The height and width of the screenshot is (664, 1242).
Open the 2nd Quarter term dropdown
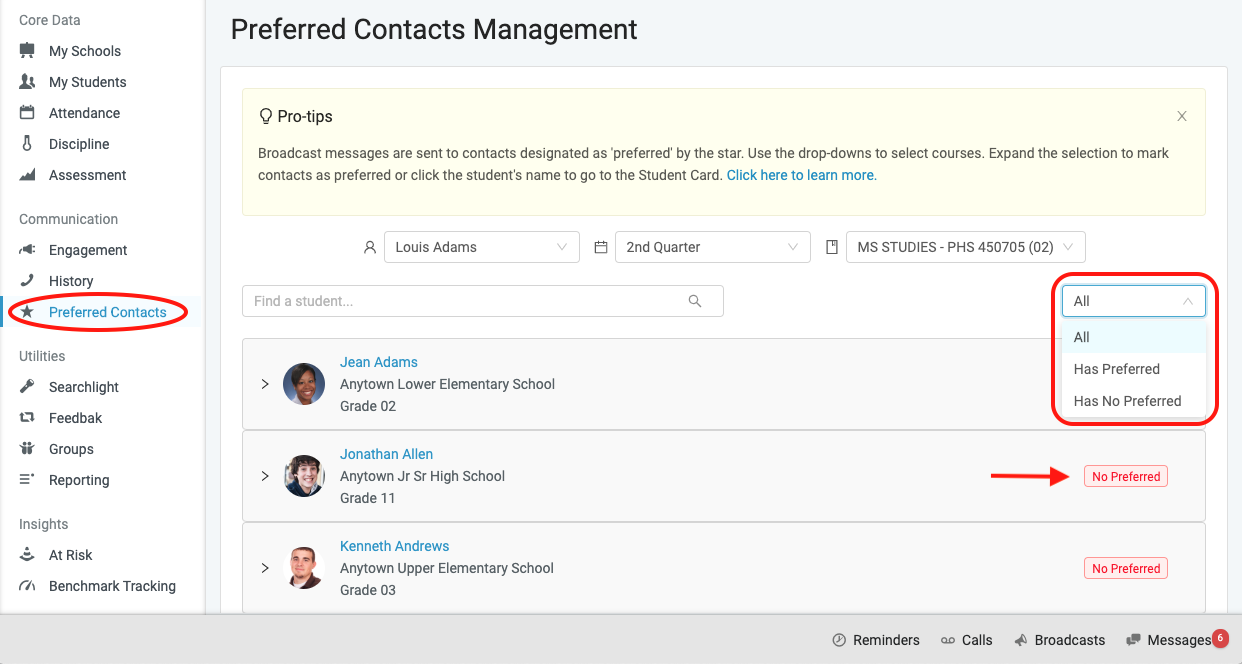click(x=712, y=247)
